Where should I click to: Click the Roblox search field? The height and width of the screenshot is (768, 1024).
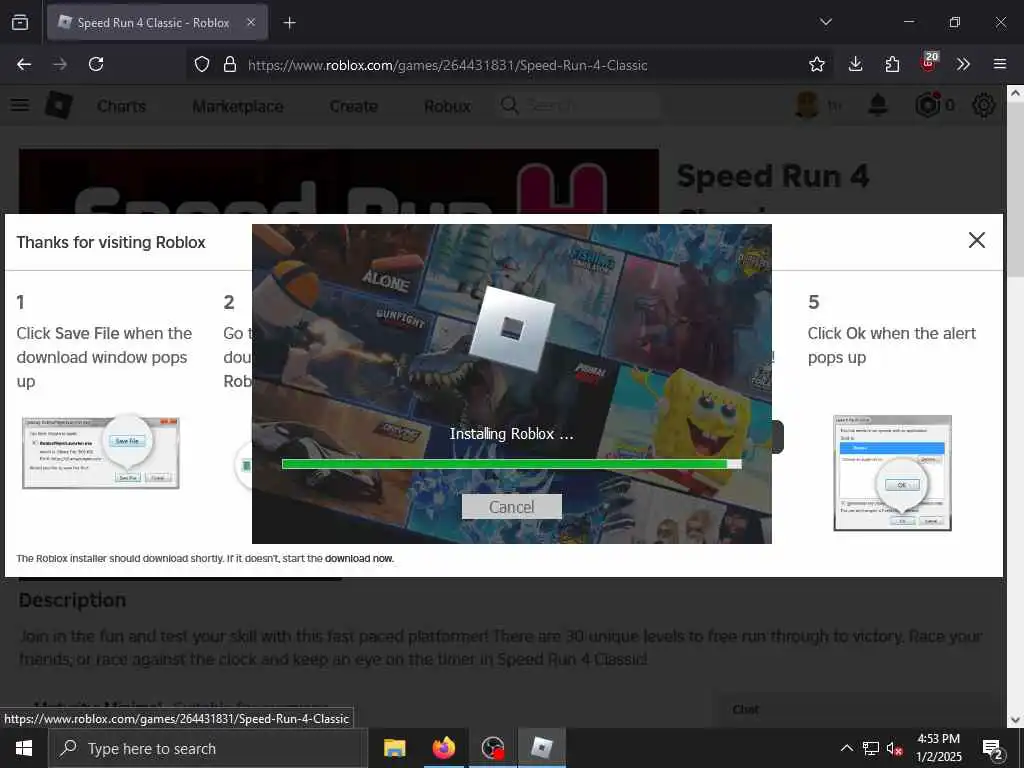coord(578,105)
